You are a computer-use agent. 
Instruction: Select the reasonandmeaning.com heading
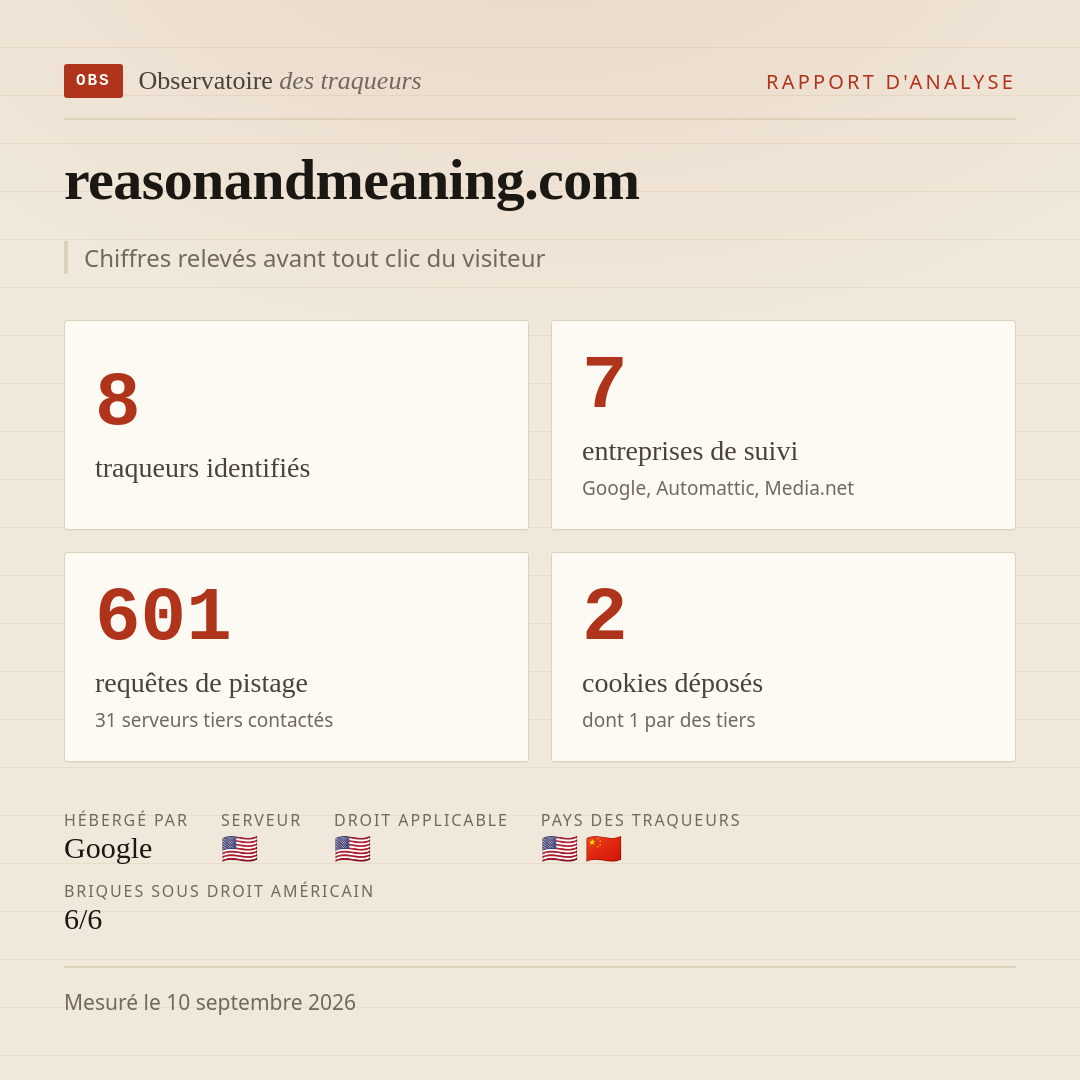tap(352, 181)
